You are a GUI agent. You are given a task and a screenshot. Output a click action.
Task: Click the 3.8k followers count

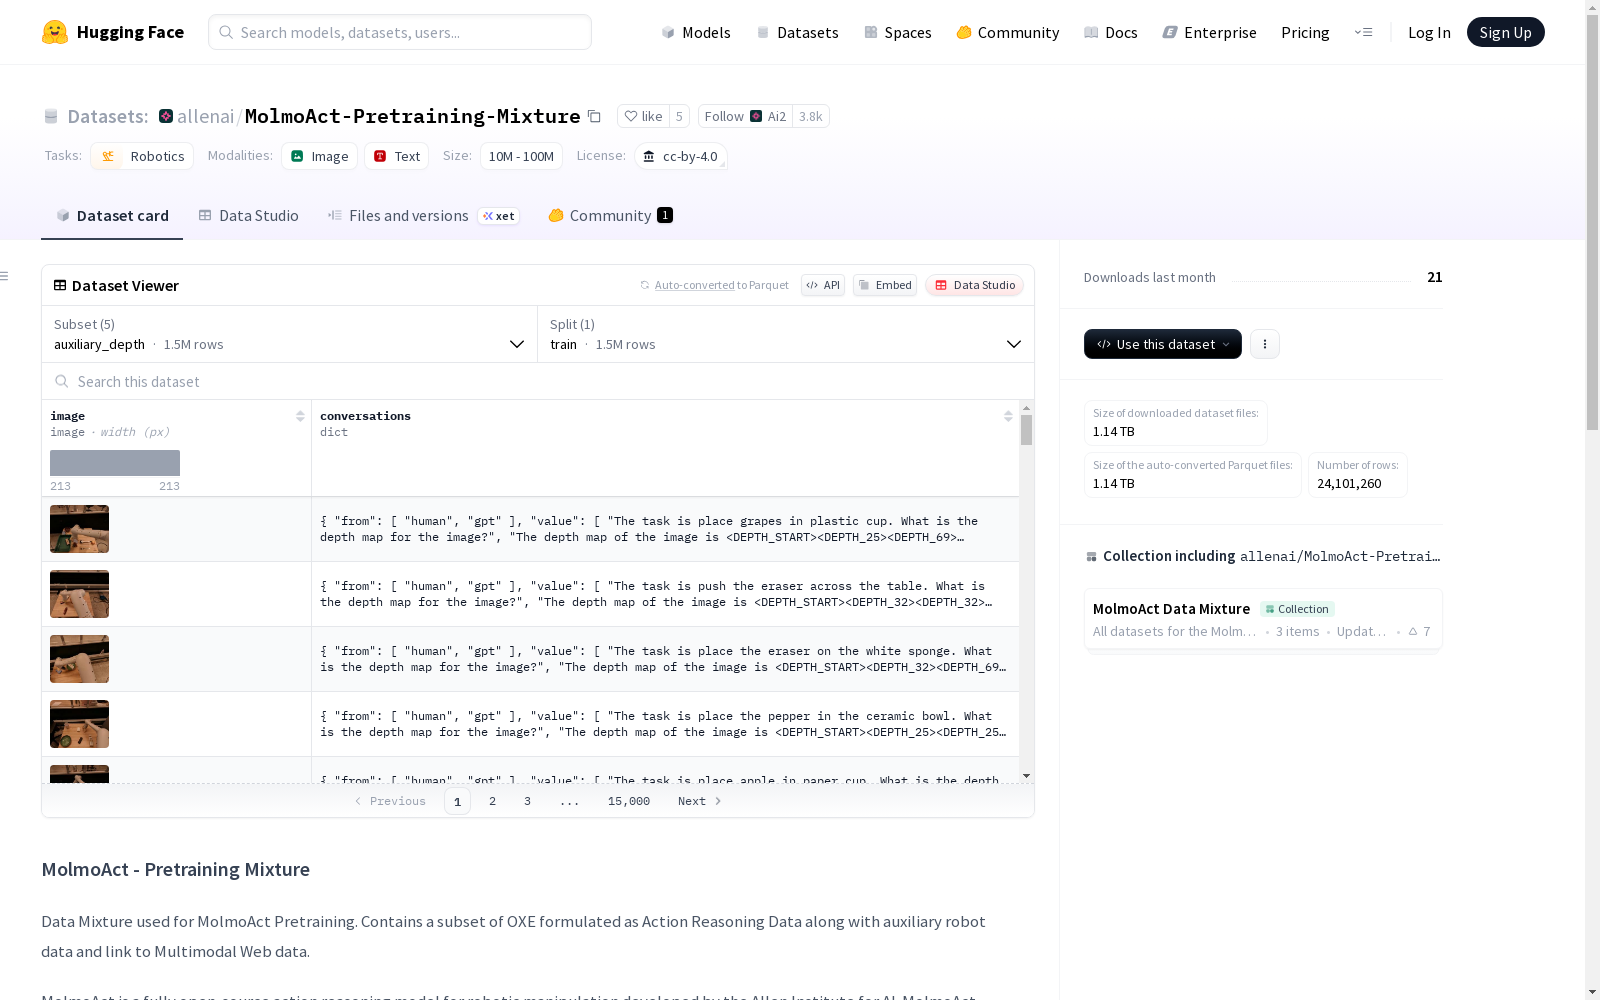(x=811, y=116)
